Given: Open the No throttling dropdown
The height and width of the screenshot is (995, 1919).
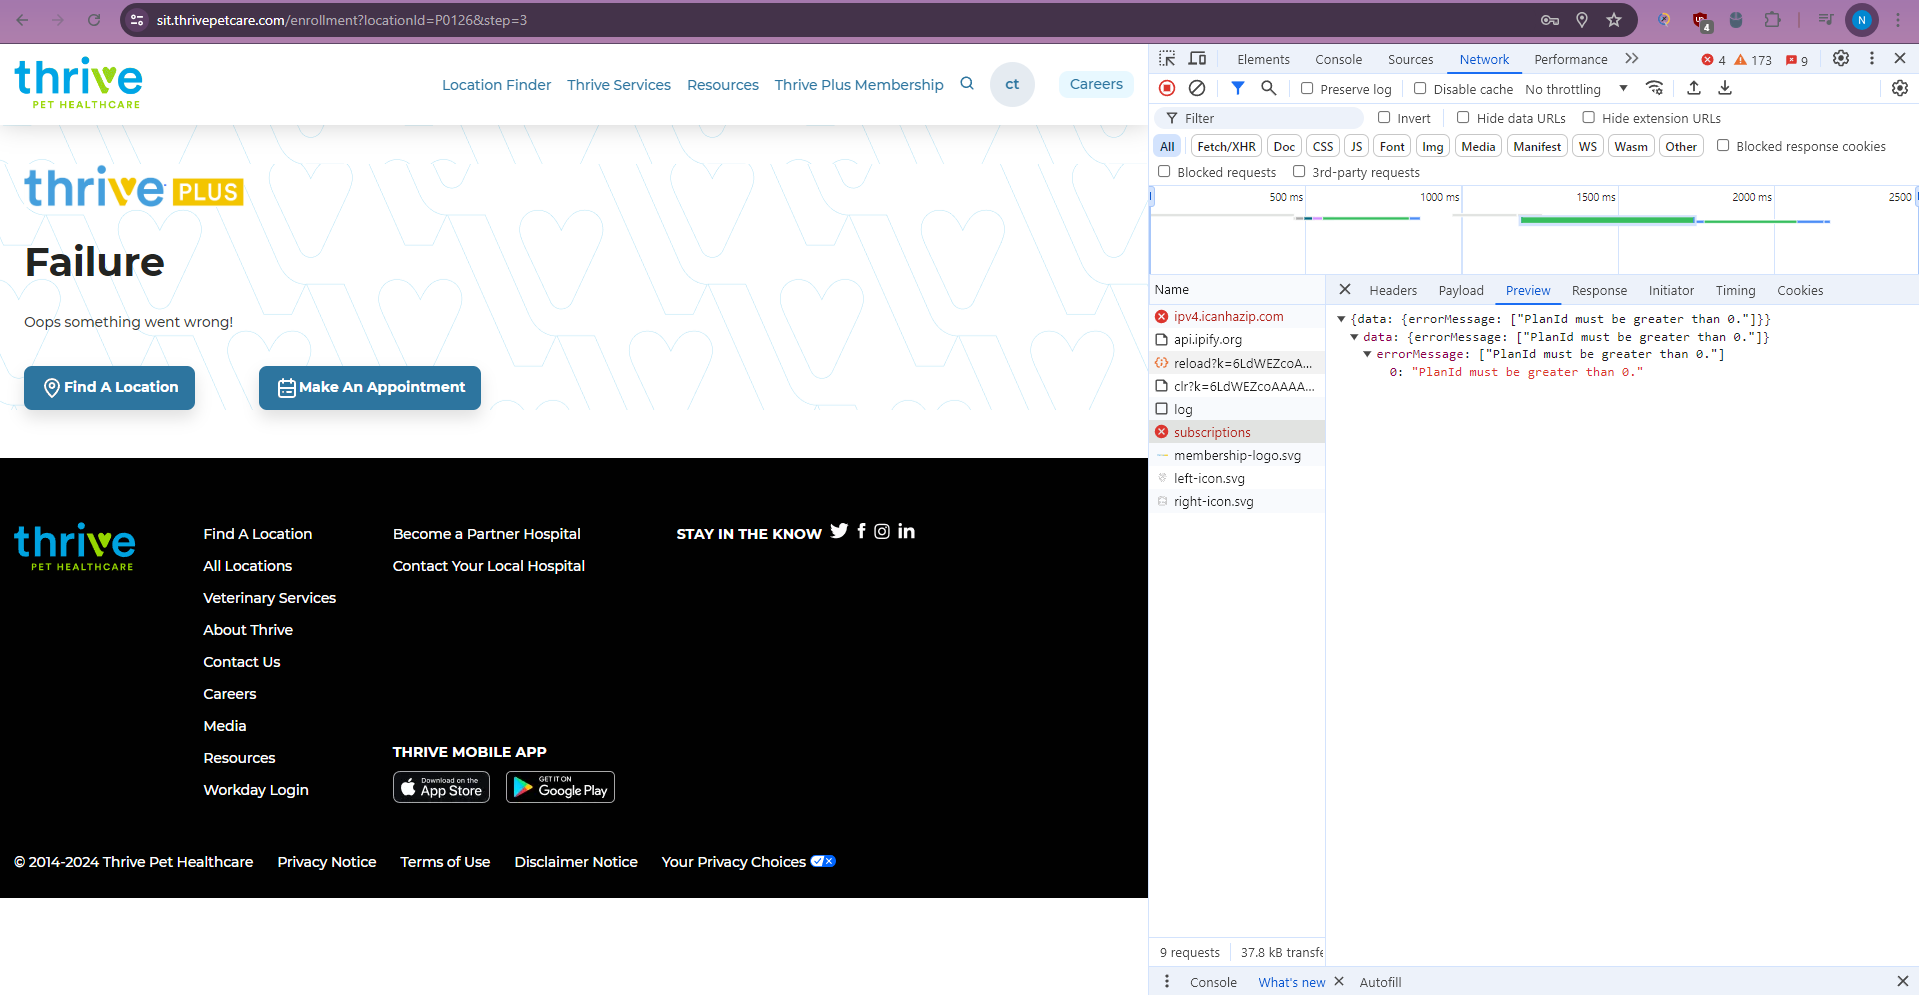Looking at the screenshot, I should tap(1577, 89).
